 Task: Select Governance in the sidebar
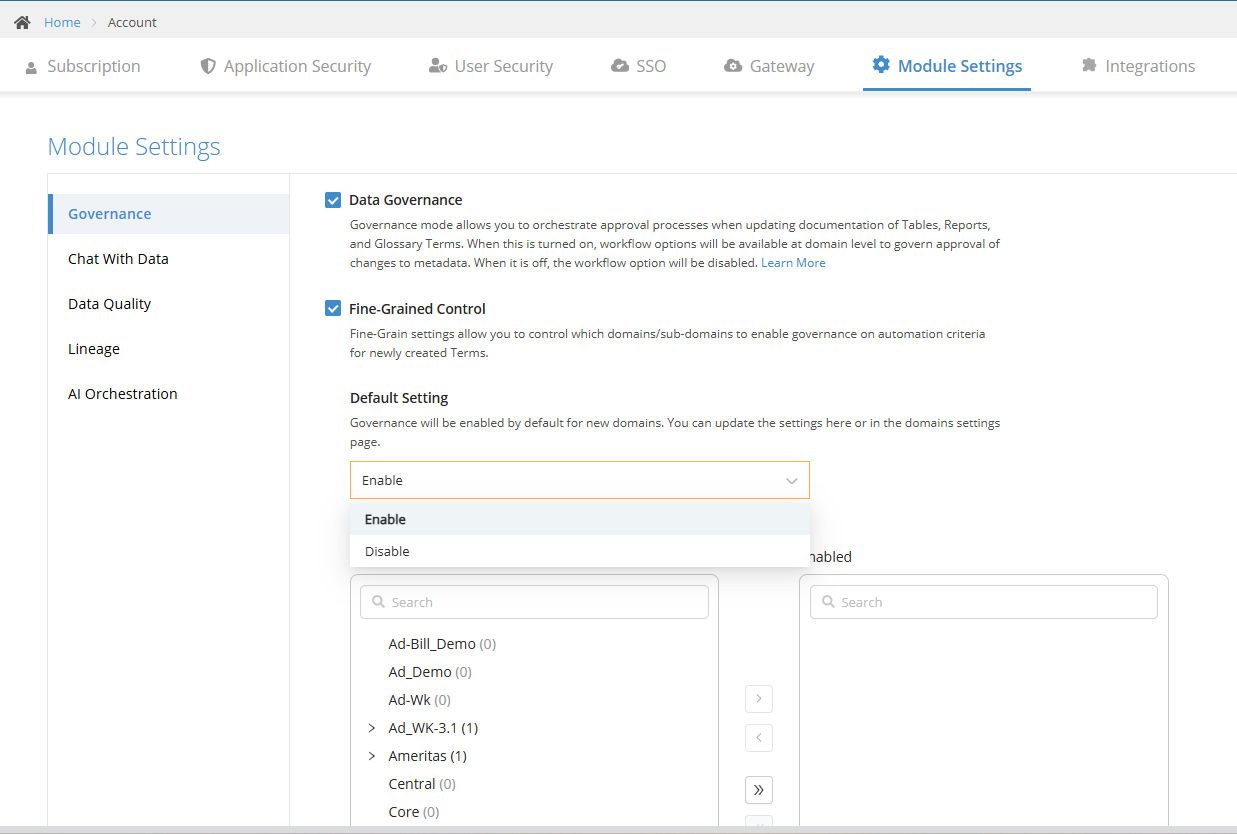tap(168, 214)
